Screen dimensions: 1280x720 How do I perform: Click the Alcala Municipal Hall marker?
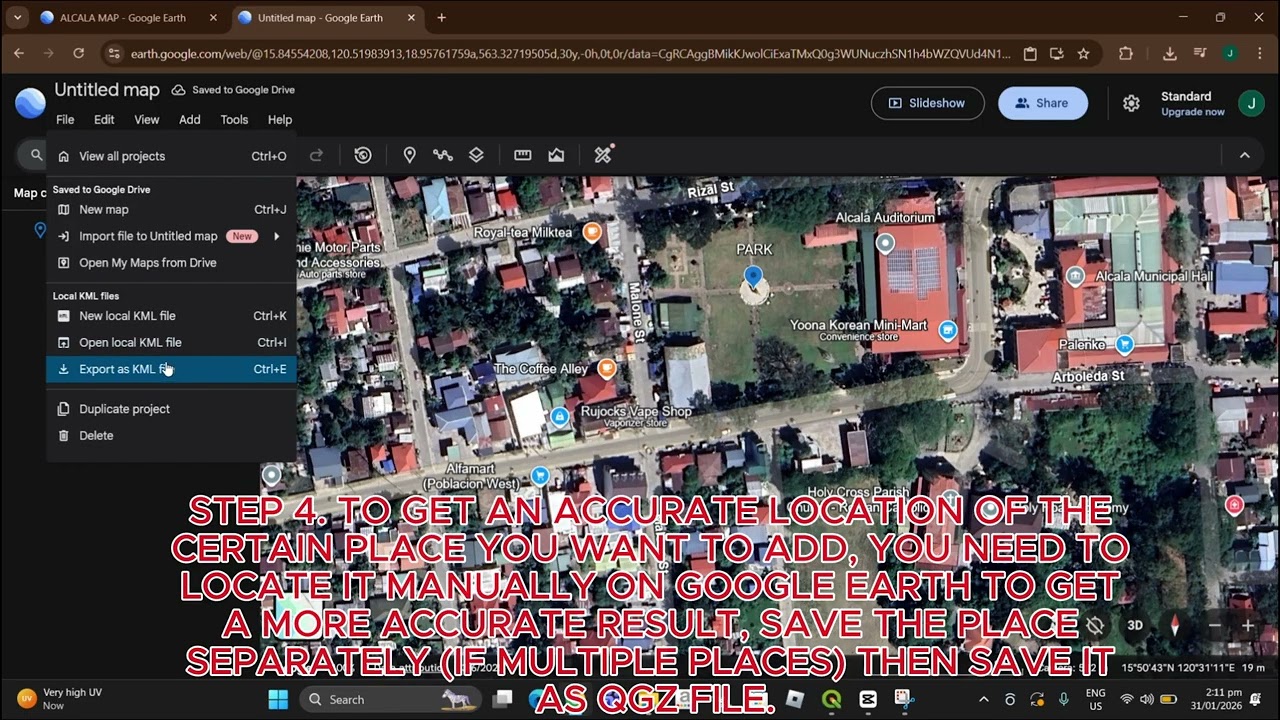1076,277
